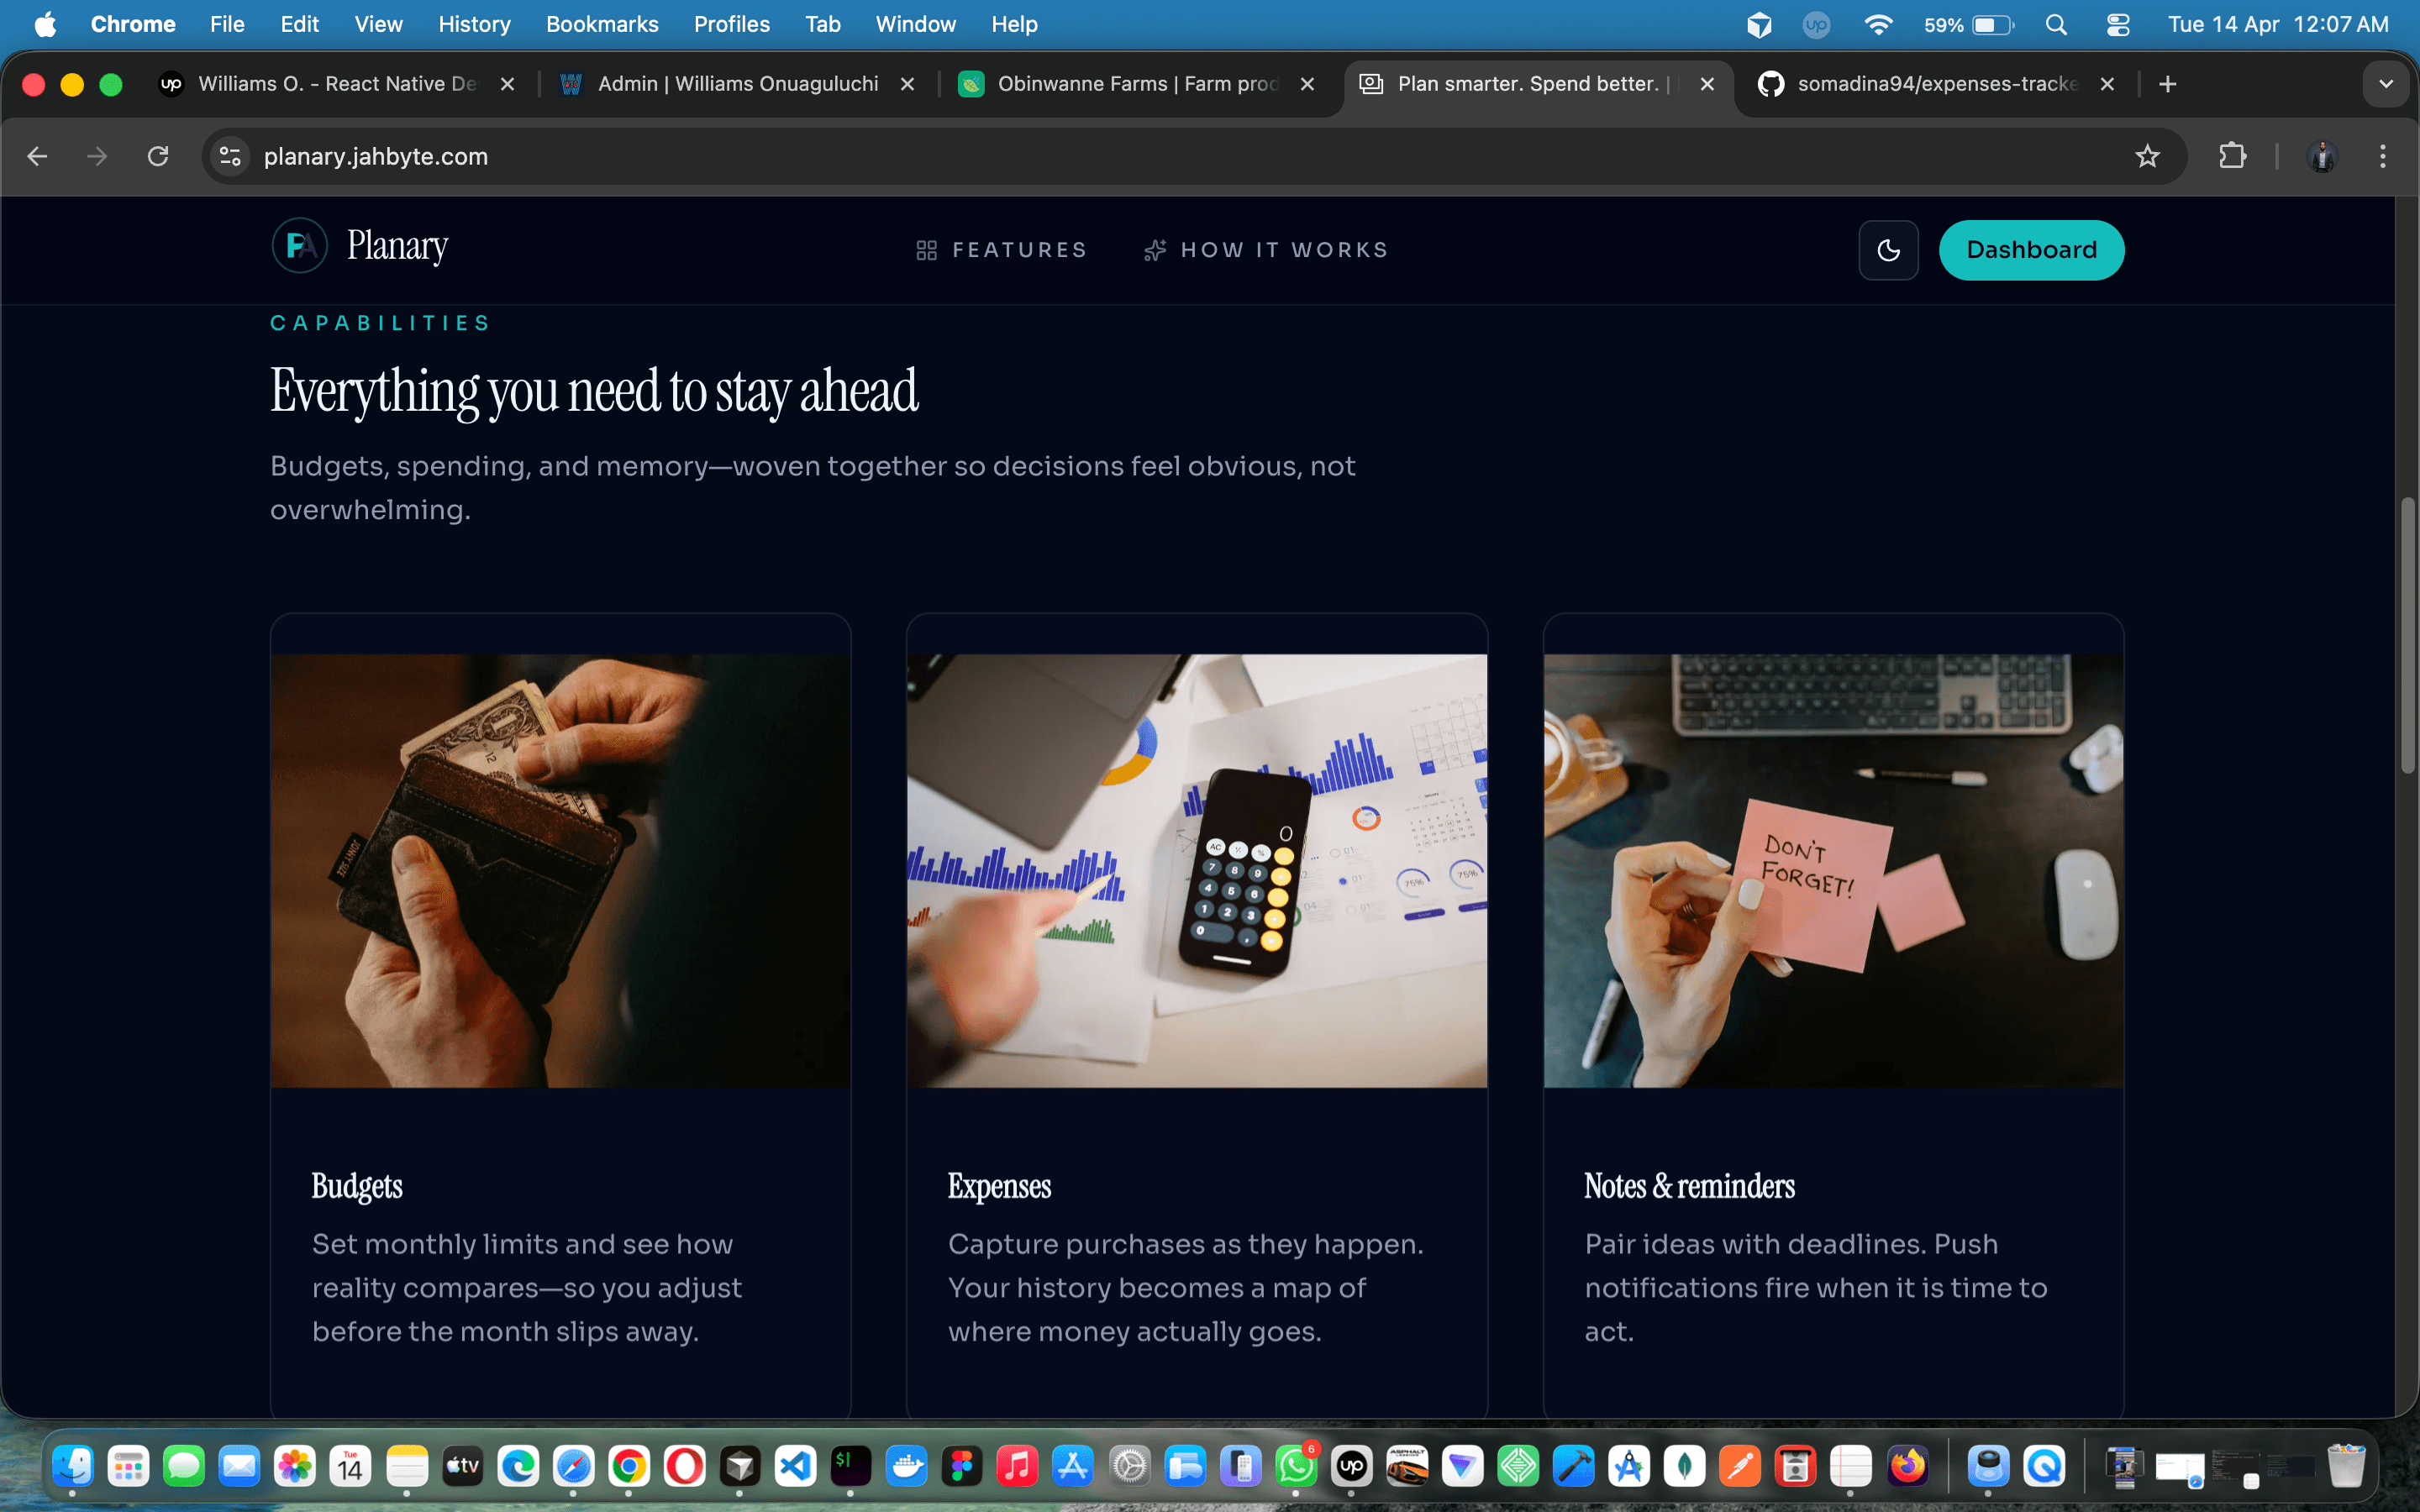
Task: Launch Postman from the dock
Action: tap(1740, 1465)
